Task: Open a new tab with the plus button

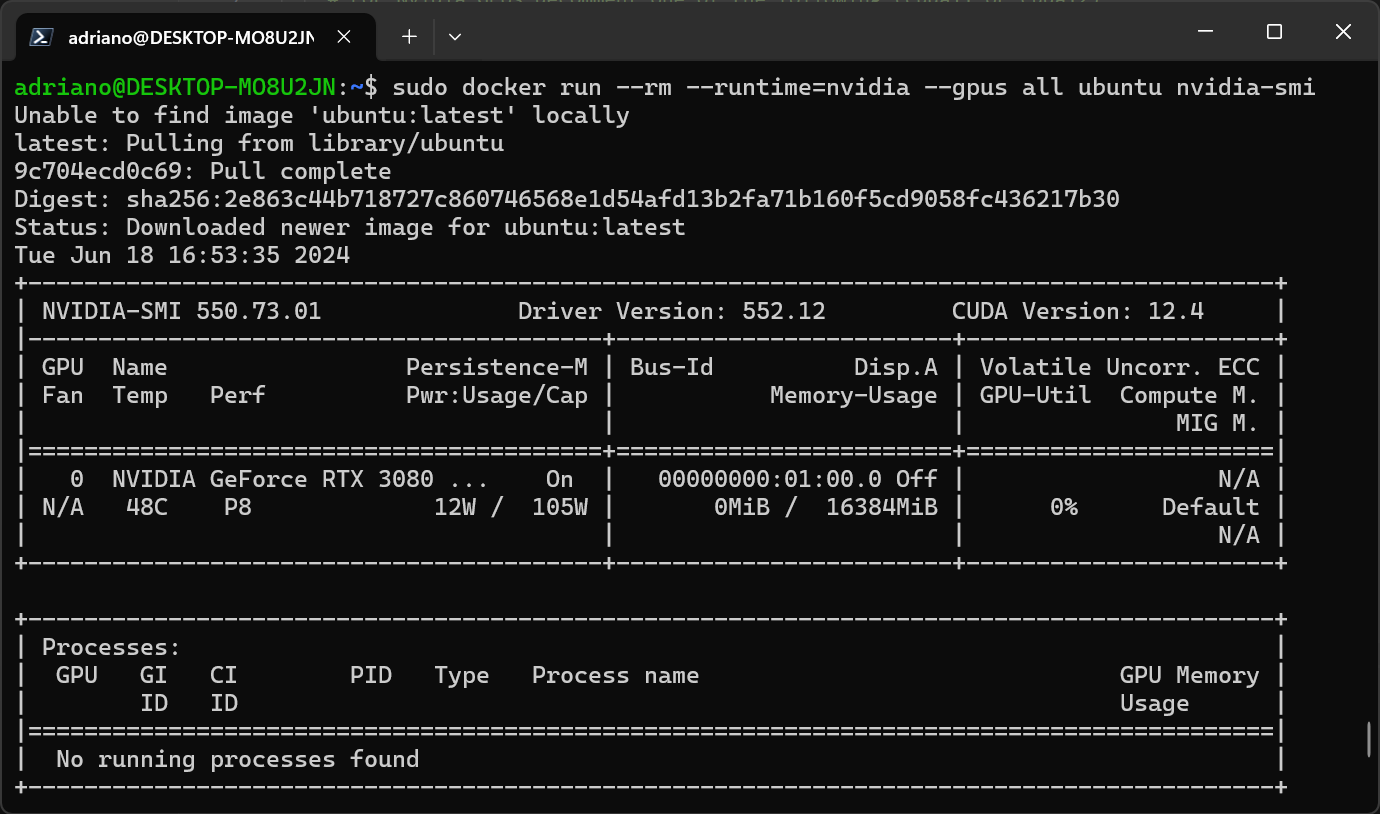Action: pos(409,37)
